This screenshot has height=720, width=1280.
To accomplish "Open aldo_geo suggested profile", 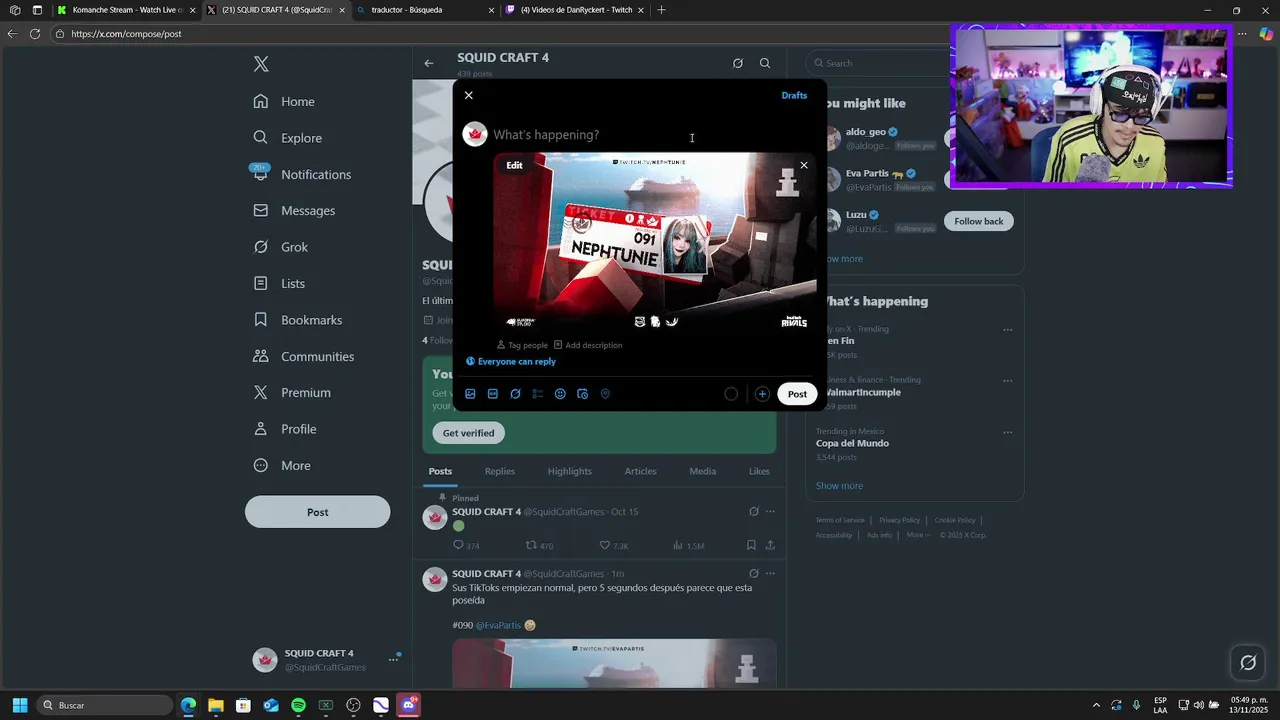I will click(x=866, y=132).
